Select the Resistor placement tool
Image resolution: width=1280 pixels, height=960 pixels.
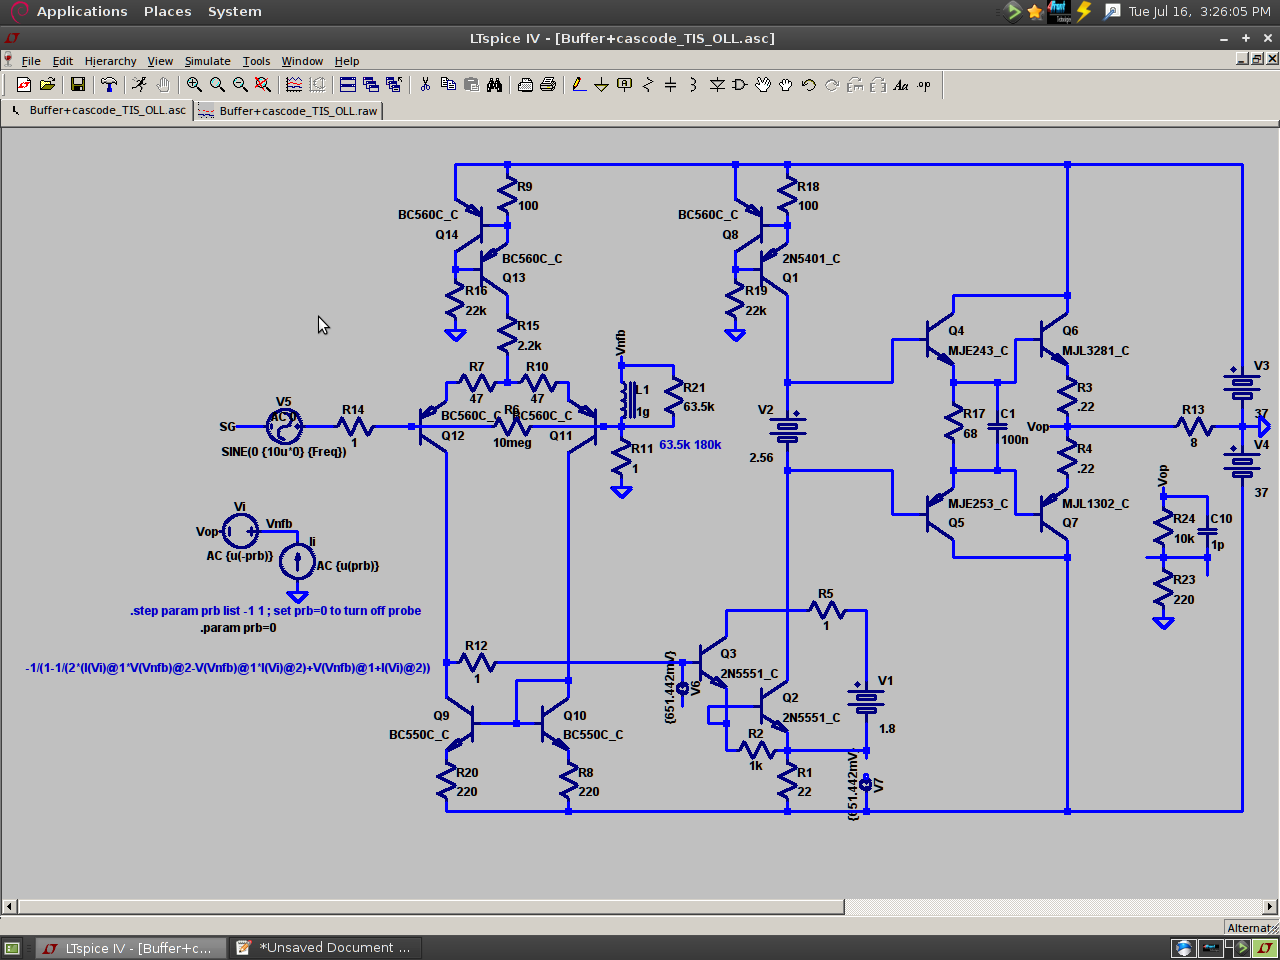pos(648,85)
